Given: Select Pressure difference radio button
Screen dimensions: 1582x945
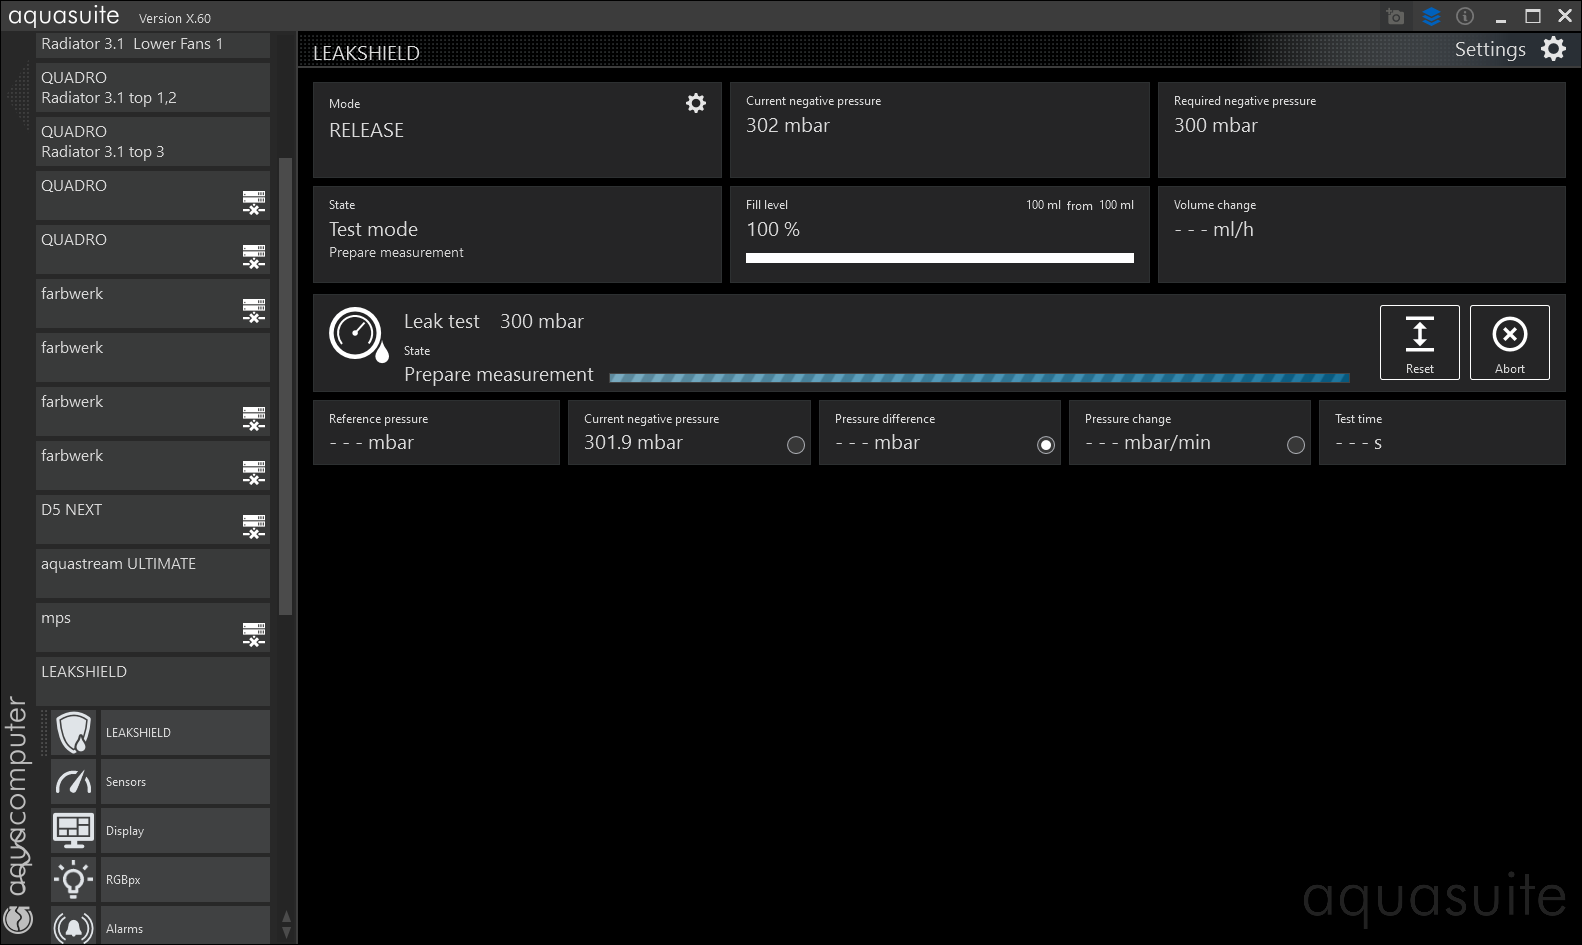Looking at the screenshot, I should pyautogui.click(x=1046, y=445).
